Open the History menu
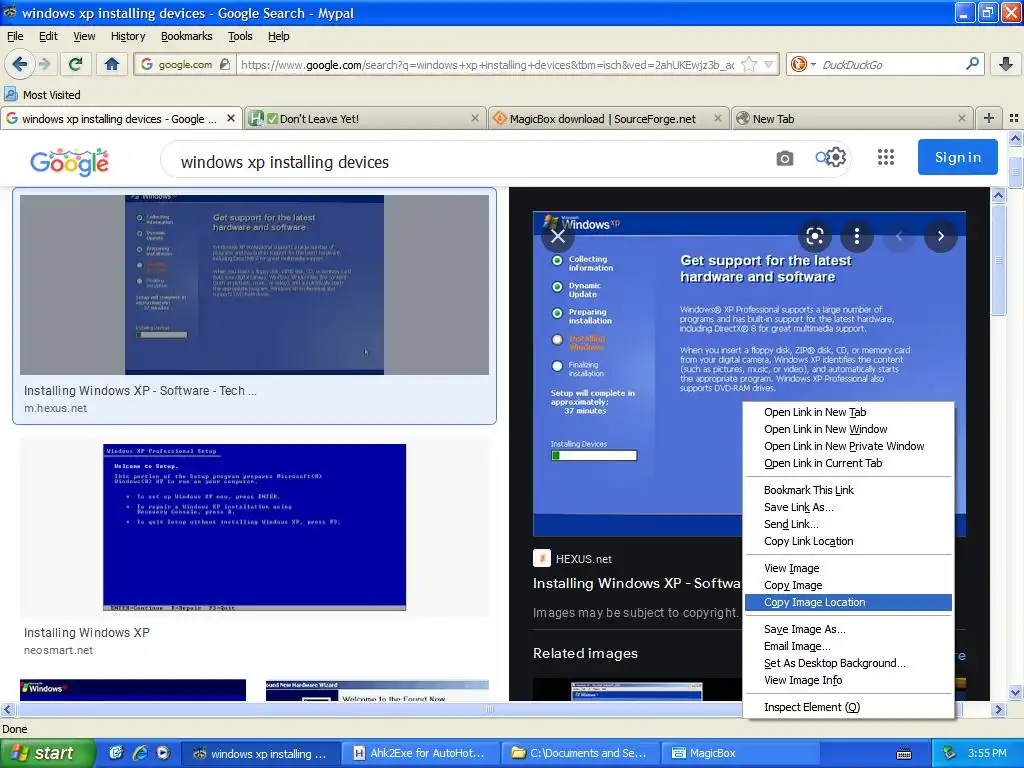Image resolution: width=1024 pixels, height=768 pixels. [128, 36]
